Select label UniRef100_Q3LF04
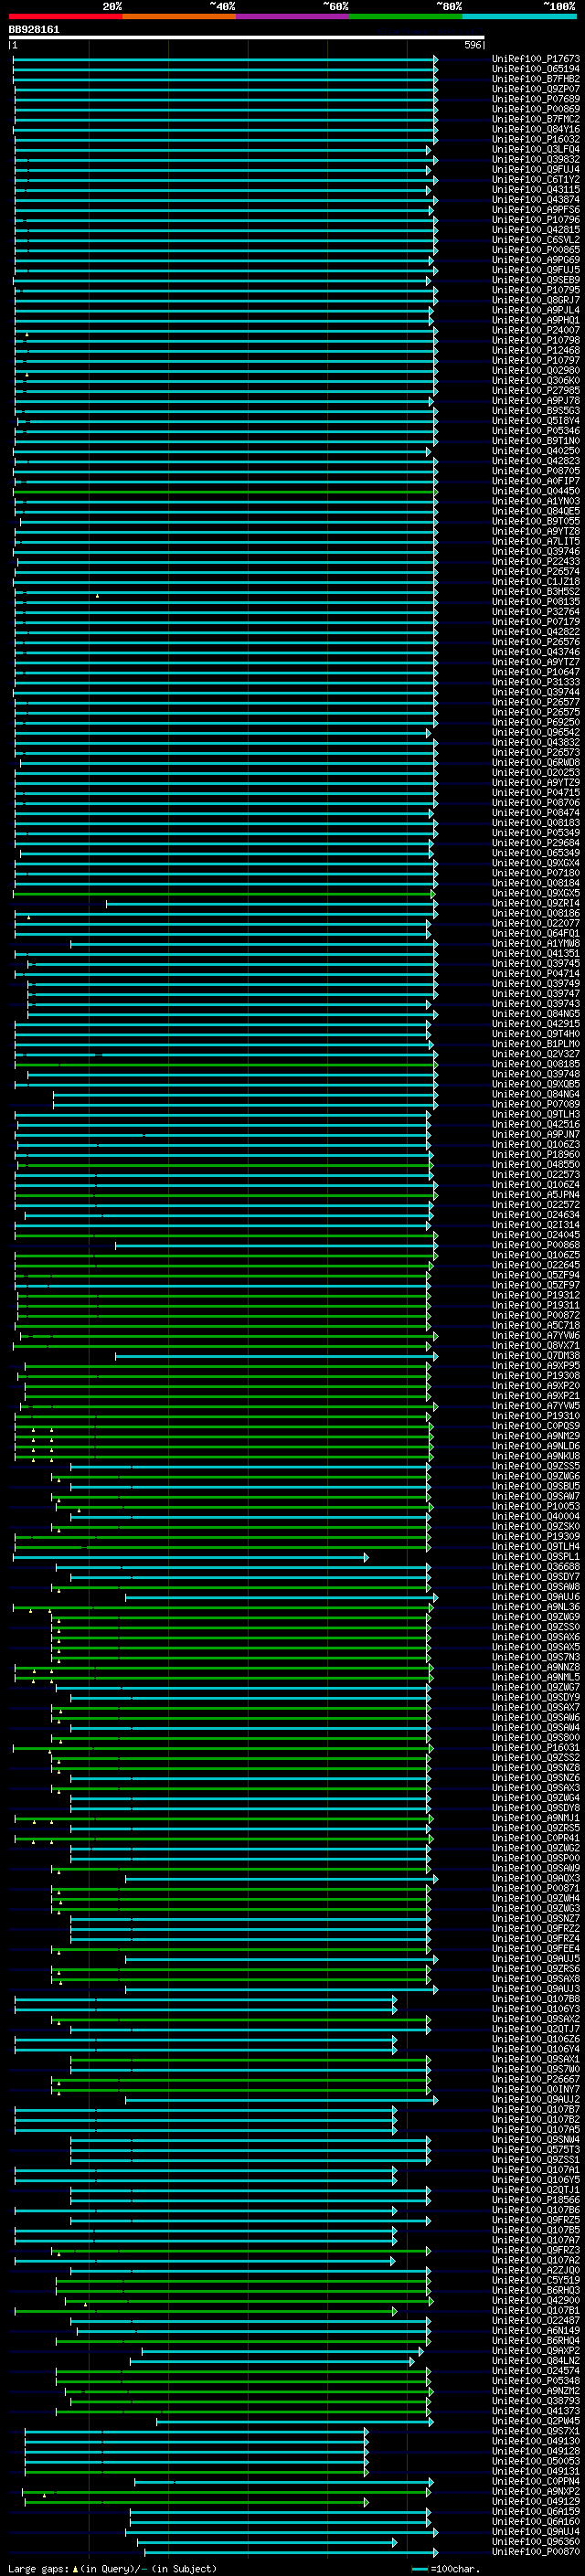585x2576 pixels. pos(536,149)
